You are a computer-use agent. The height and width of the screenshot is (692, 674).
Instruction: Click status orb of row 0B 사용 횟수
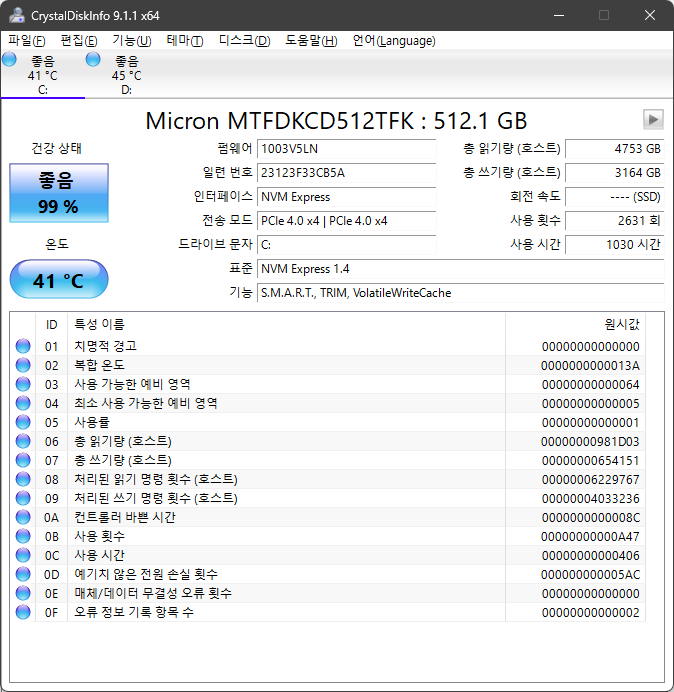click(x=23, y=536)
